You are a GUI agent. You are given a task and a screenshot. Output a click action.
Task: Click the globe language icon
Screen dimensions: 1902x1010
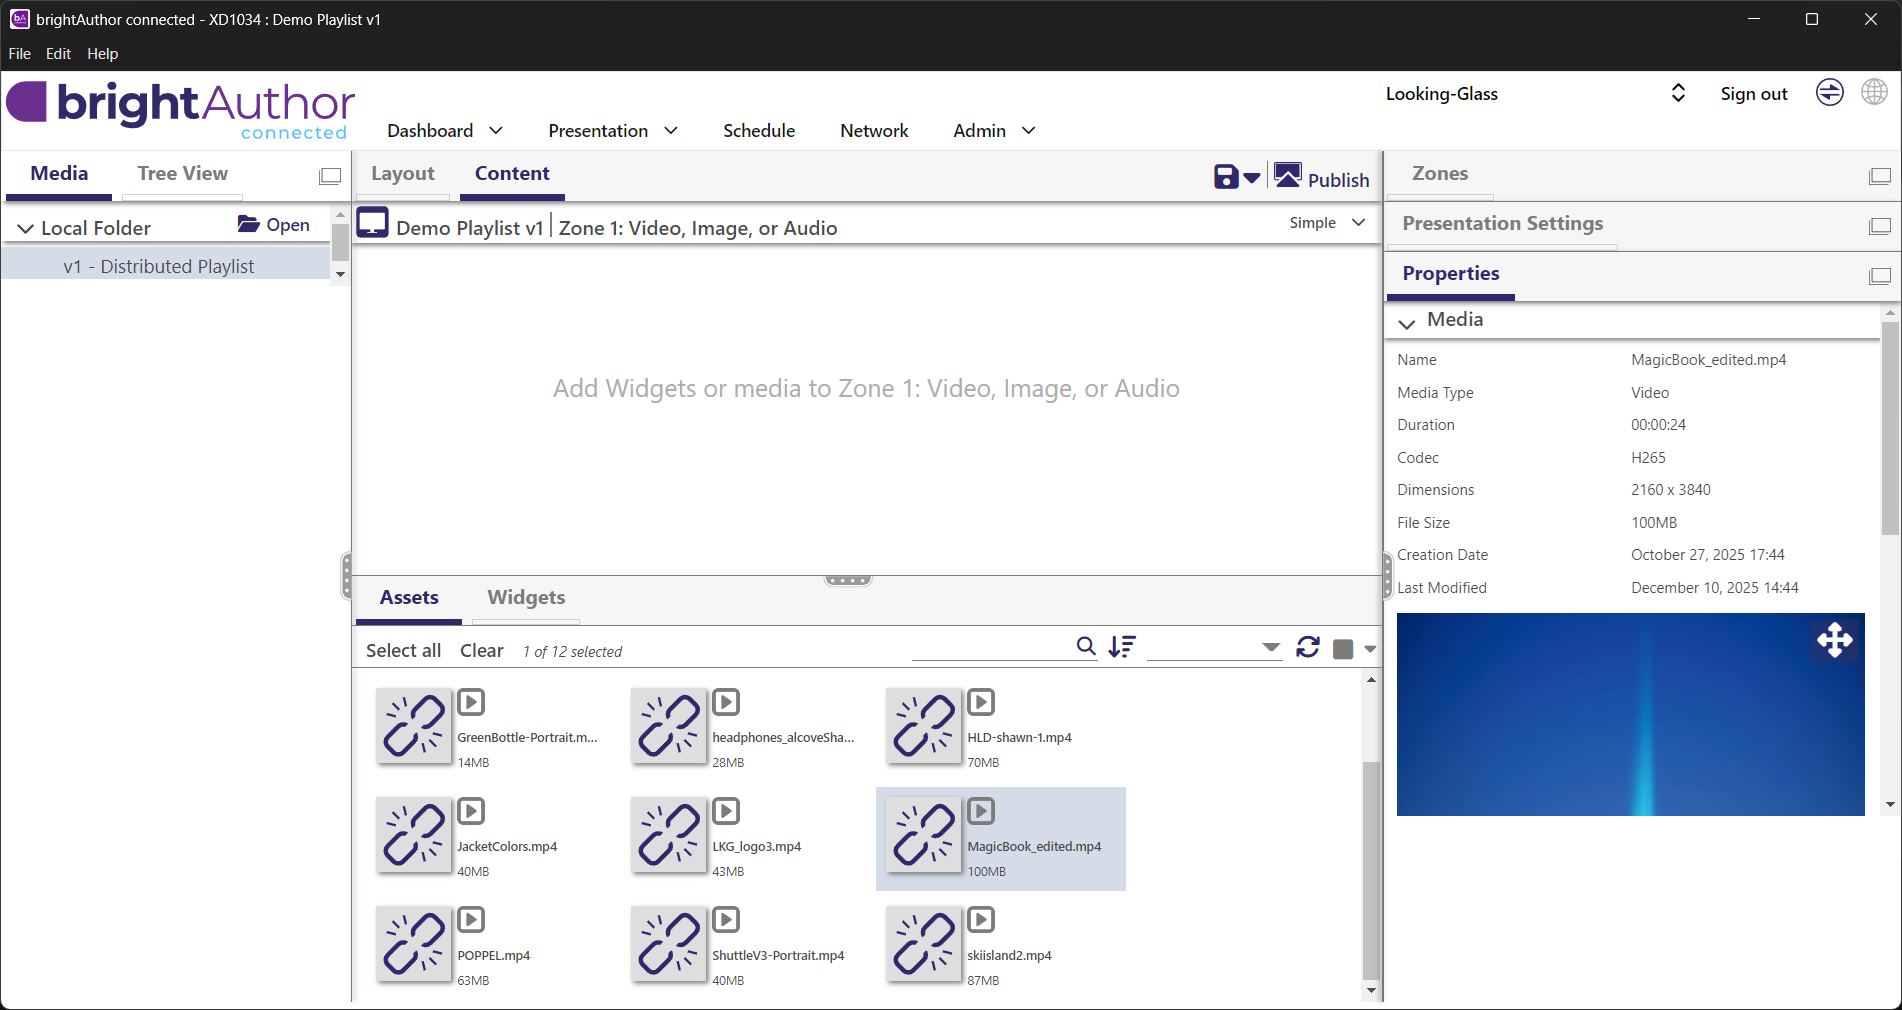[1874, 93]
